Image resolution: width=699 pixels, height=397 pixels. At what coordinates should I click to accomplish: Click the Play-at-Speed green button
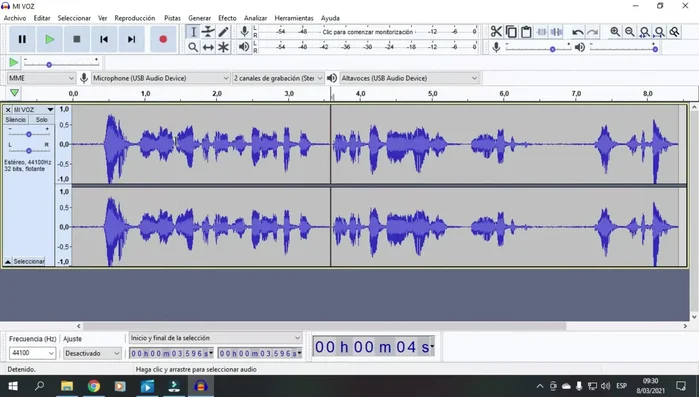coord(14,62)
